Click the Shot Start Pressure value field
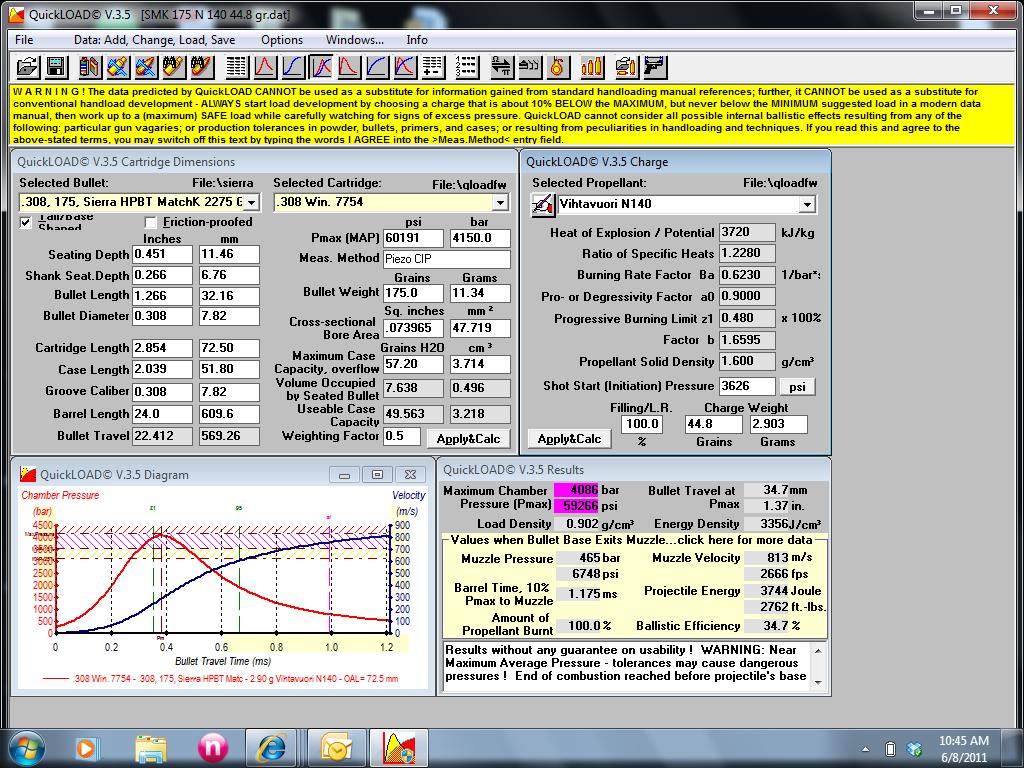 click(x=747, y=386)
